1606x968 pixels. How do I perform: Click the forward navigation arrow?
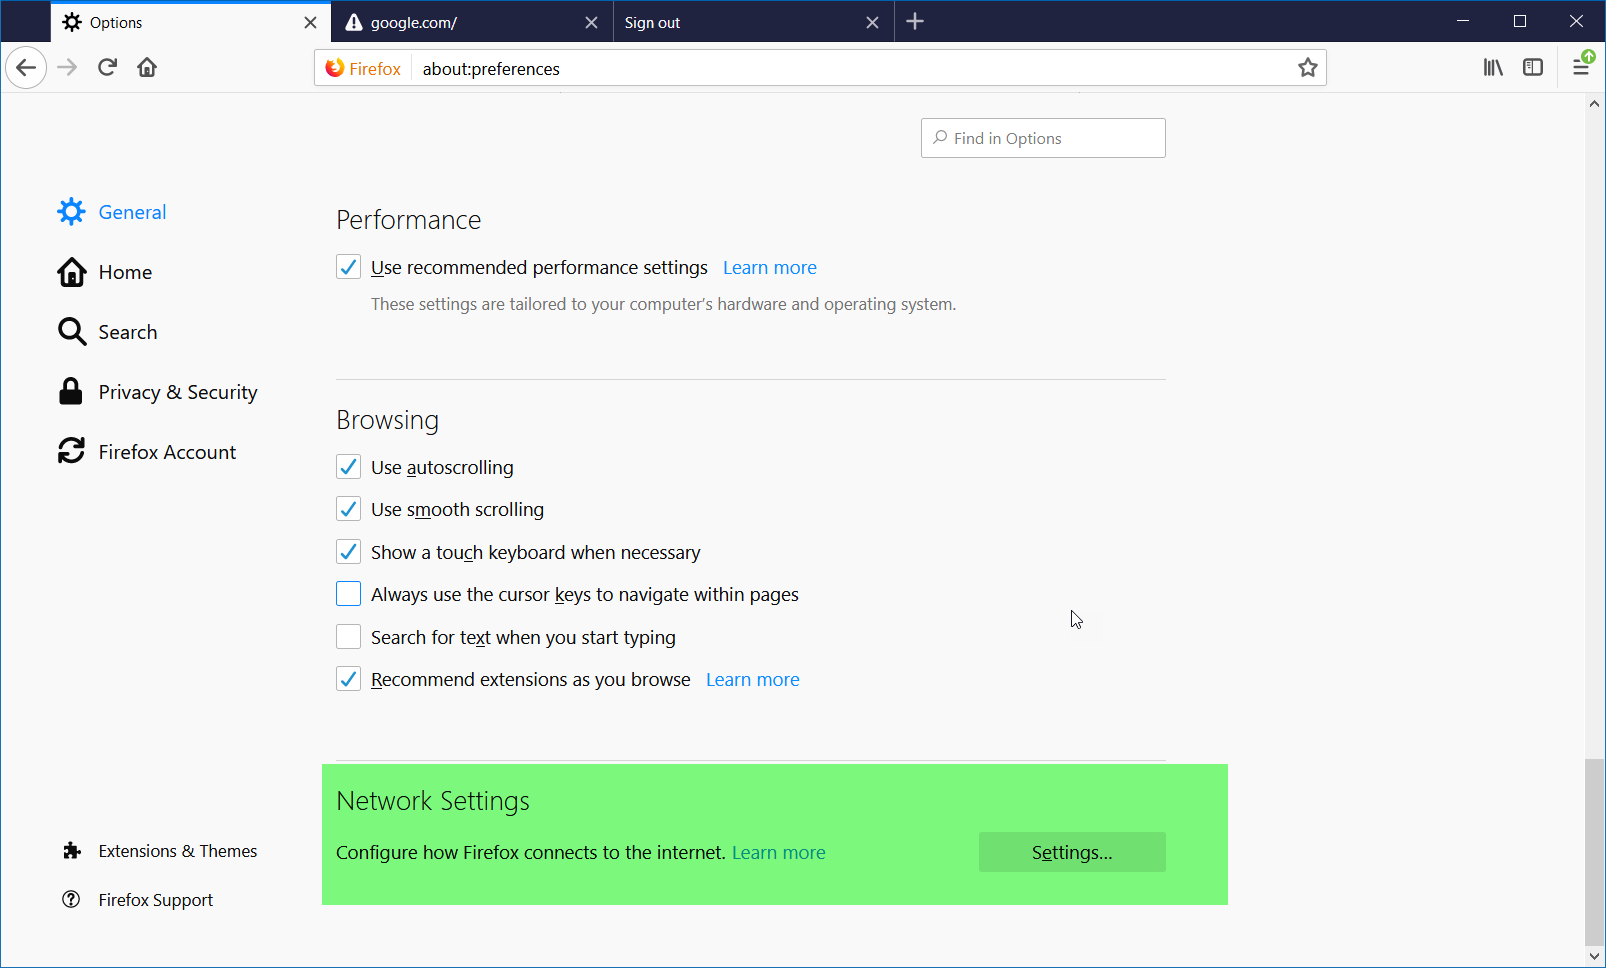tap(67, 68)
